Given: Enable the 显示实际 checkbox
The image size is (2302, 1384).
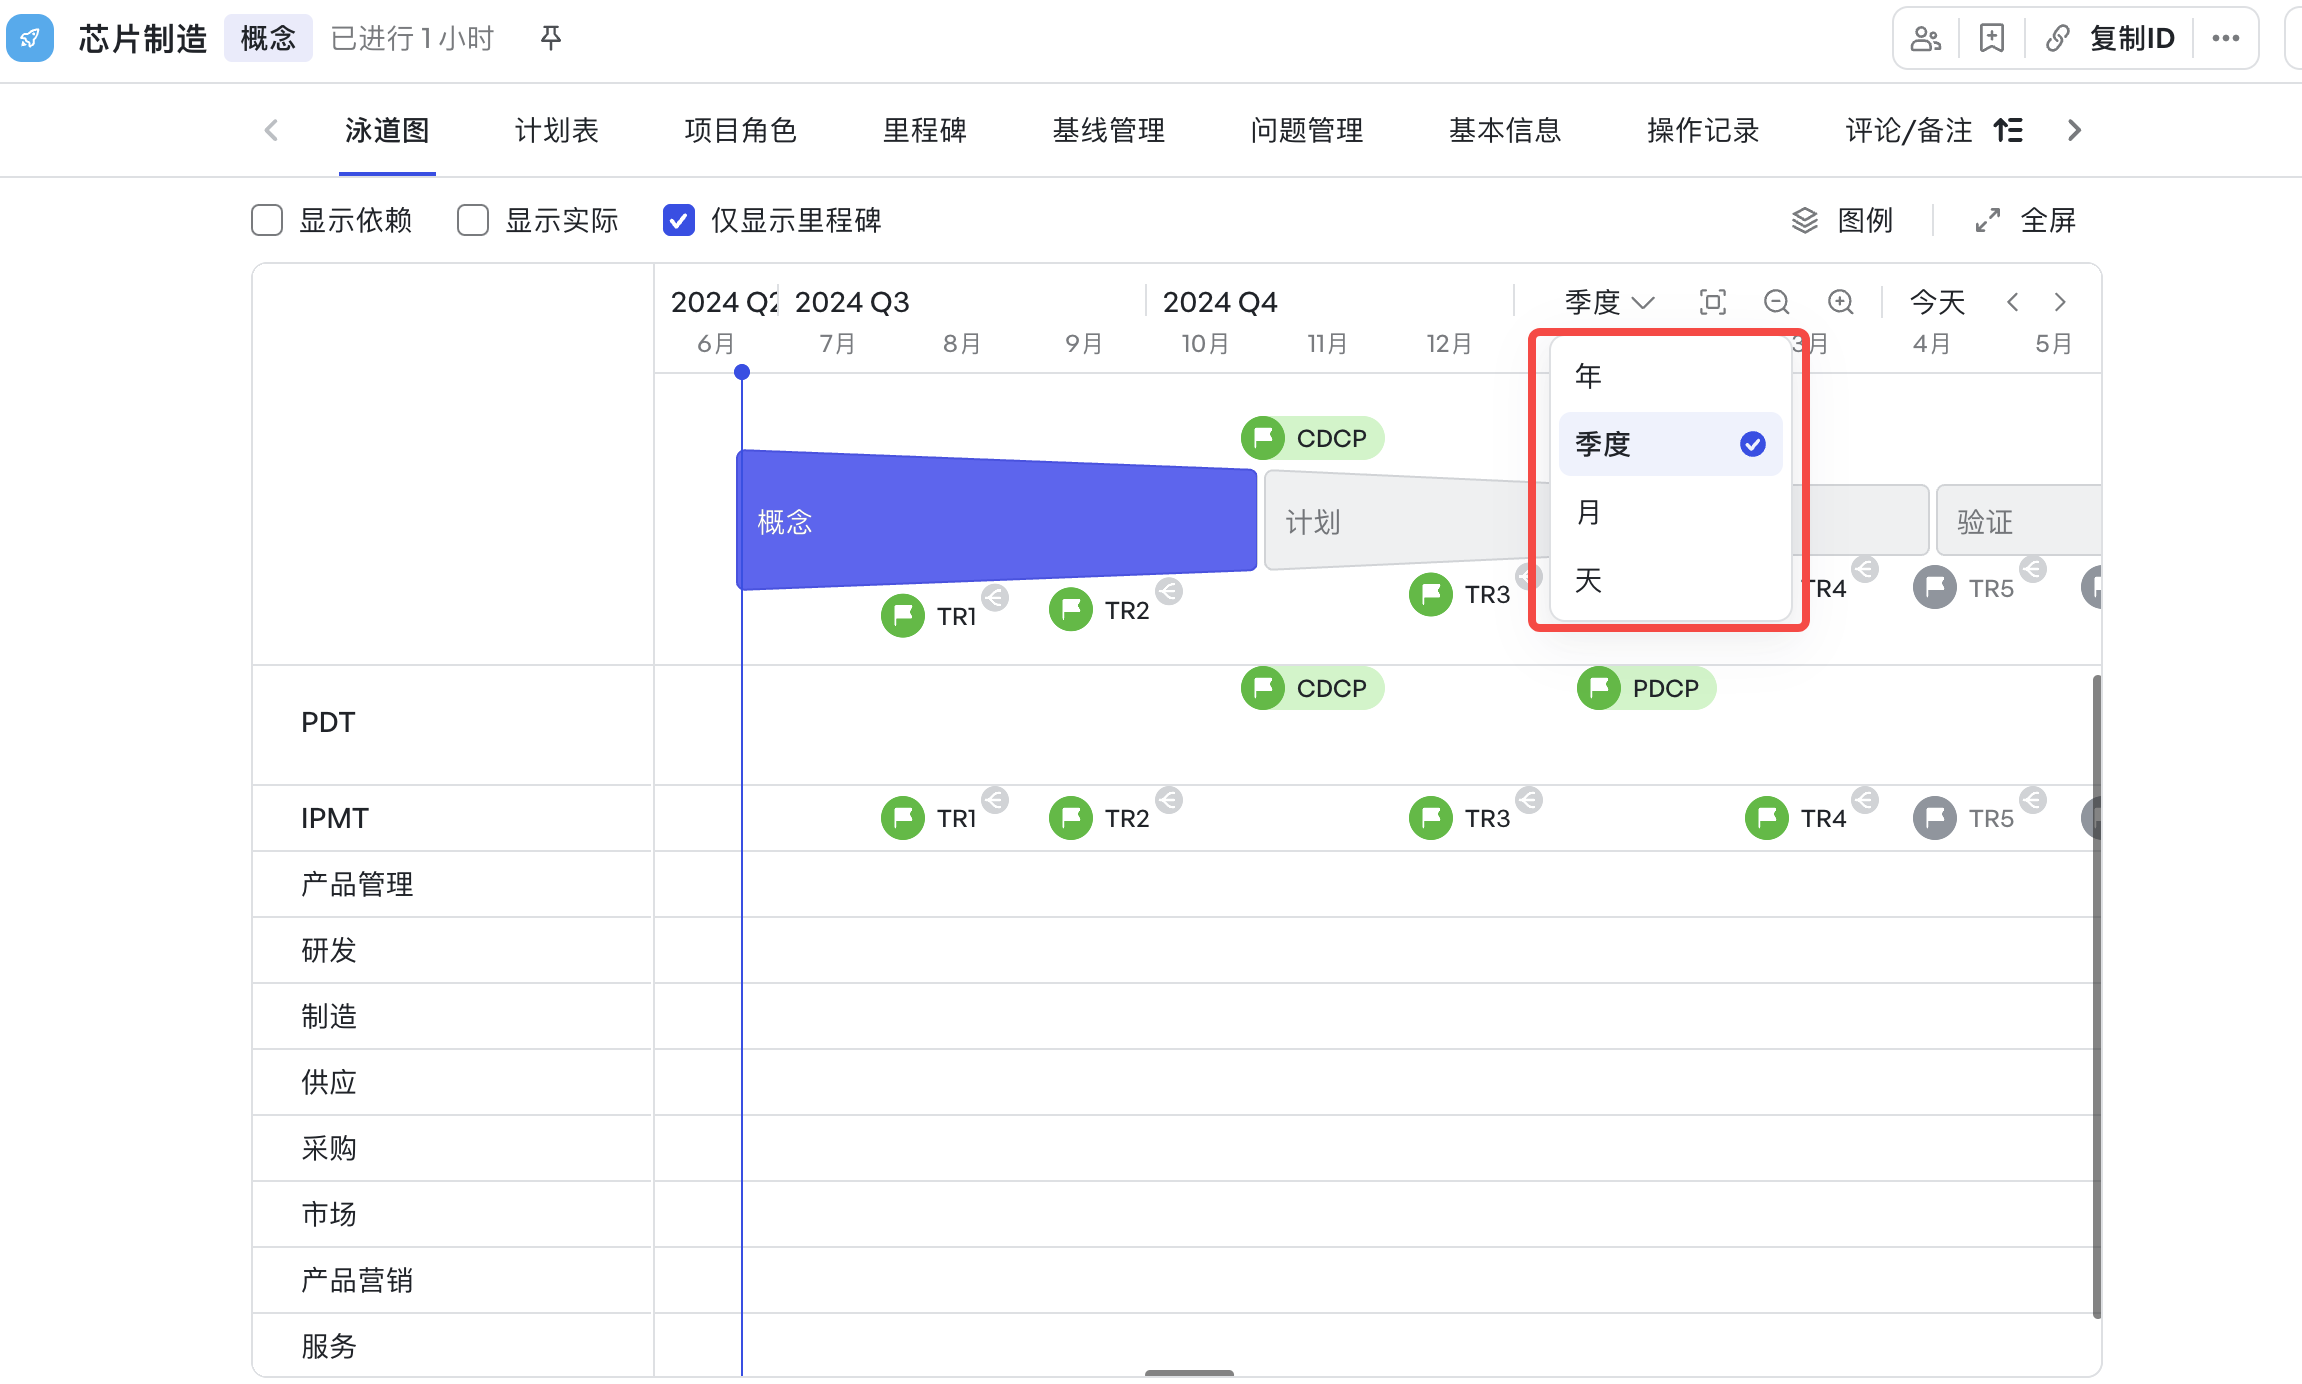Looking at the screenshot, I should (x=473, y=220).
